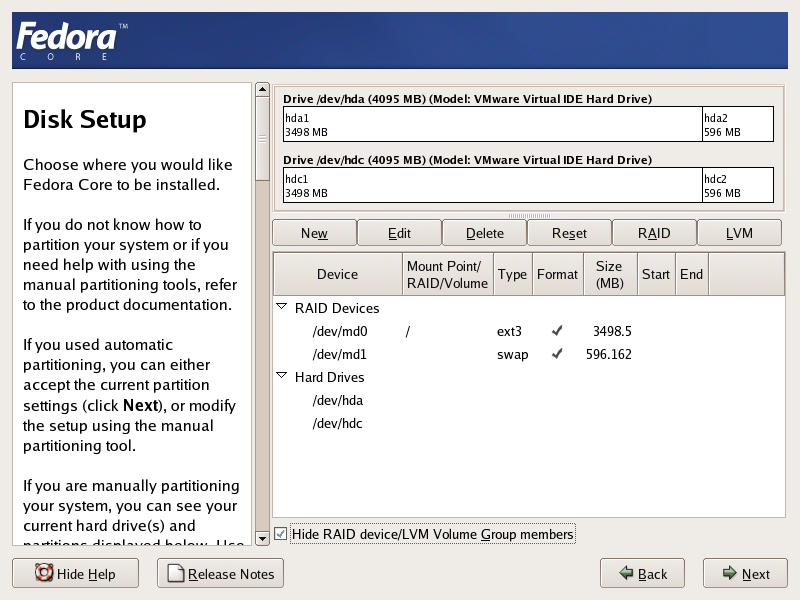
Task: Click the document icon on Release Notes
Action: 176,573
